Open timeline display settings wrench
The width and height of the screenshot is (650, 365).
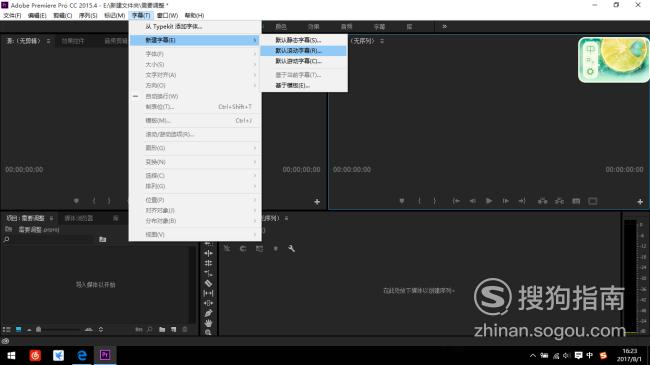pyautogui.click(x=291, y=248)
